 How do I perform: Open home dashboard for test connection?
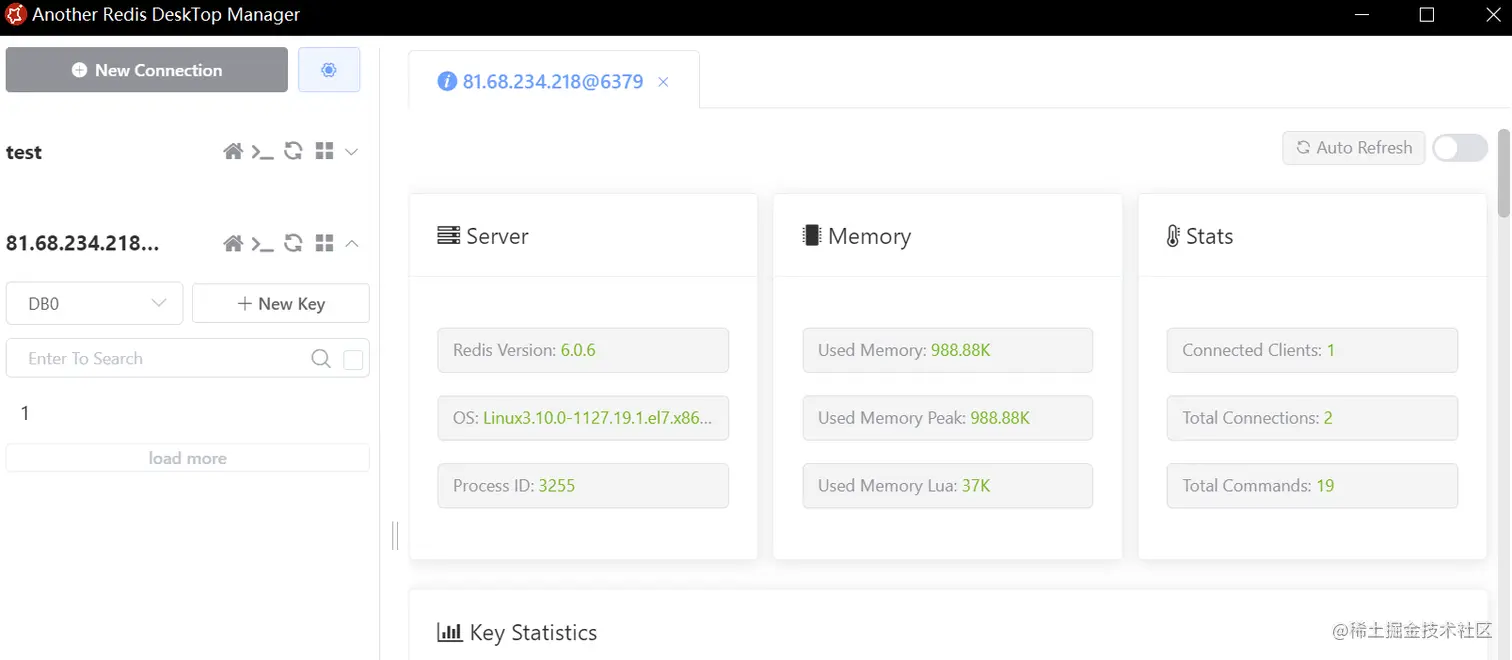(233, 152)
